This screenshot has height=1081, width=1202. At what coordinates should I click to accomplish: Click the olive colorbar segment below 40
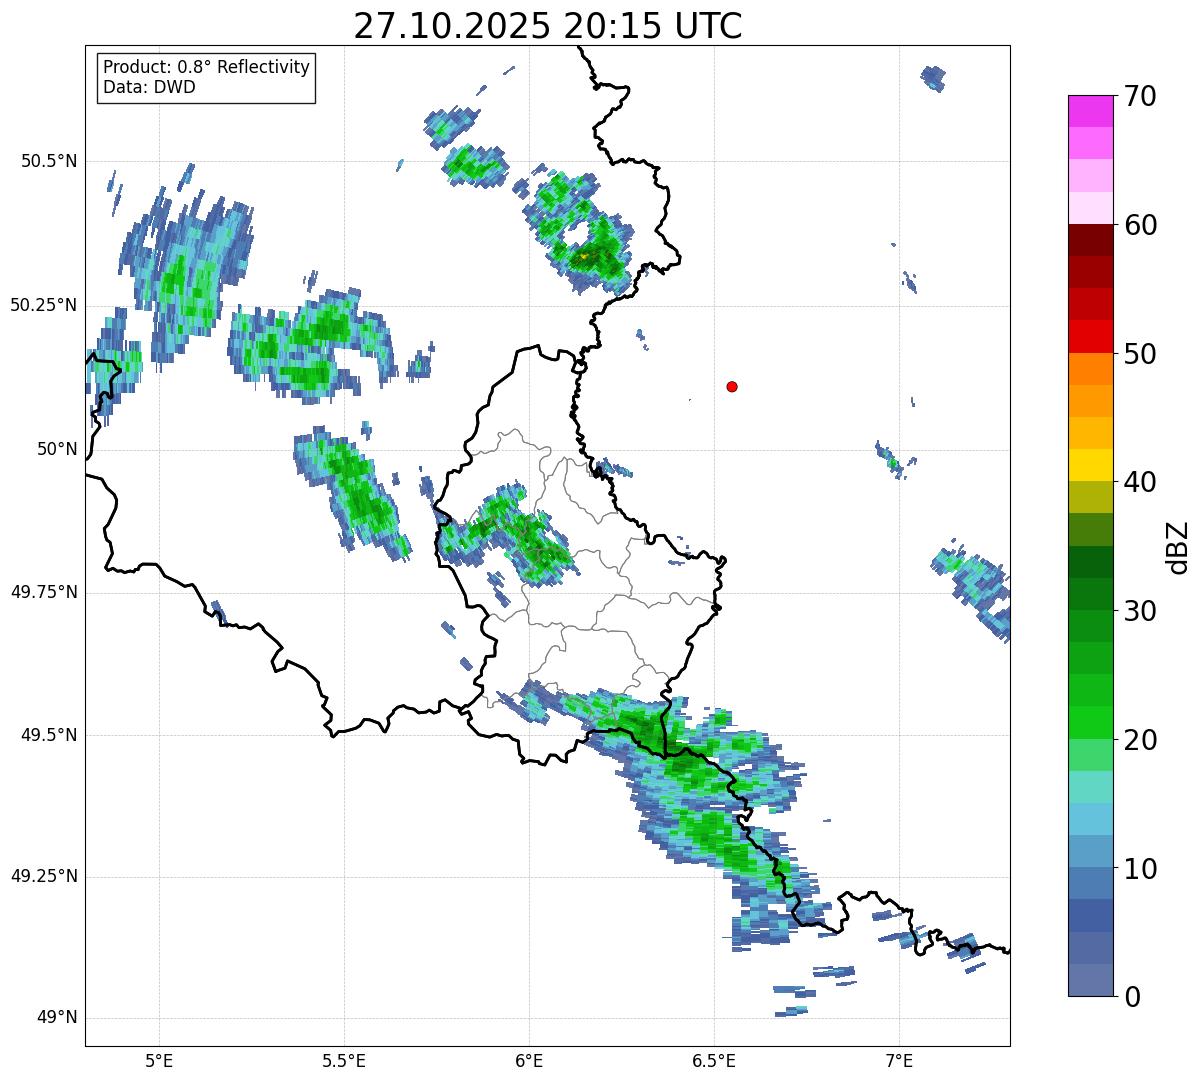tap(1091, 497)
